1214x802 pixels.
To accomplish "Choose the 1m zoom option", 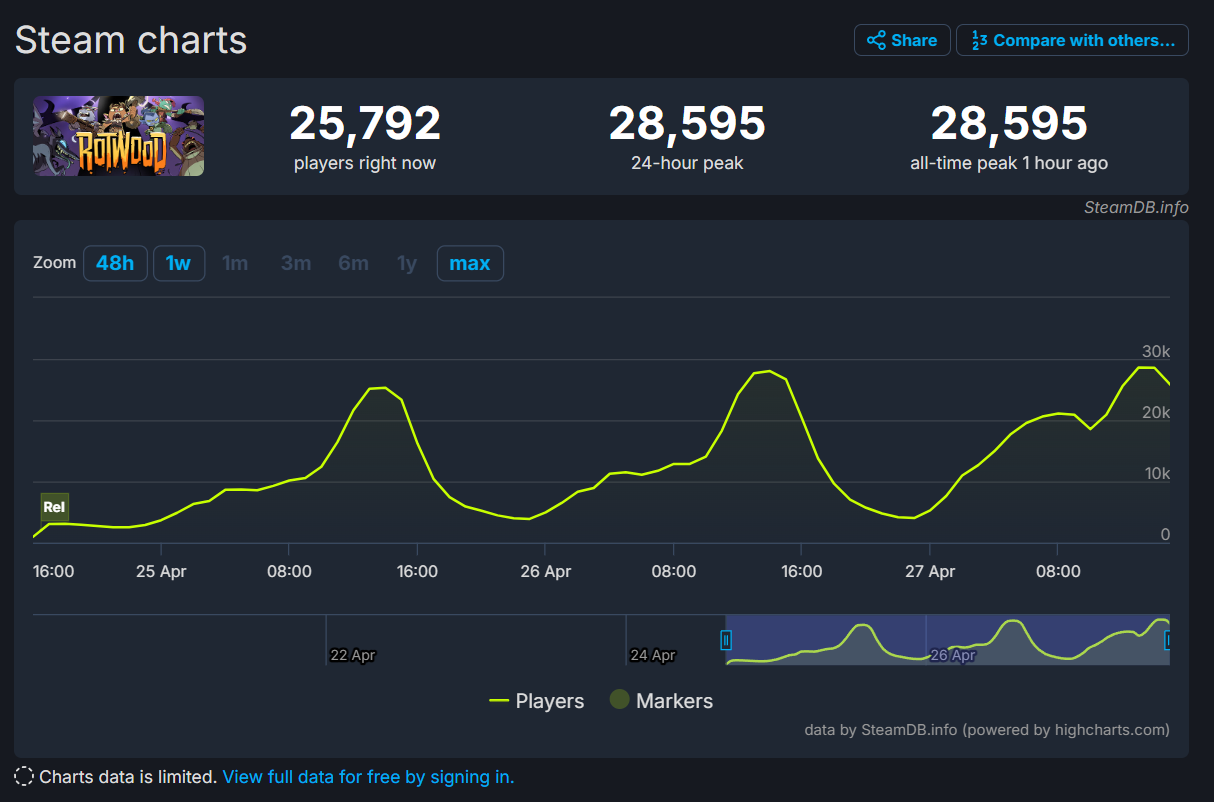I will 235,263.
